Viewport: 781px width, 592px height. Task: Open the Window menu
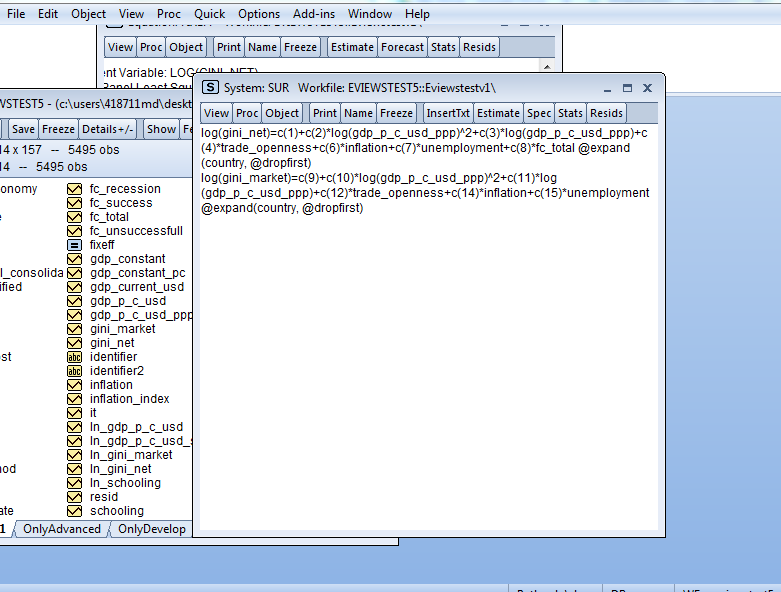[370, 14]
